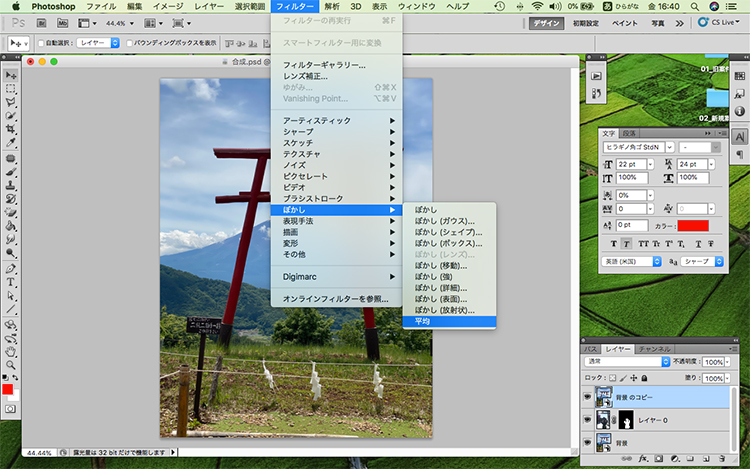Switch to the チャンネル tab
The image size is (750, 469).
click(654, 349)
